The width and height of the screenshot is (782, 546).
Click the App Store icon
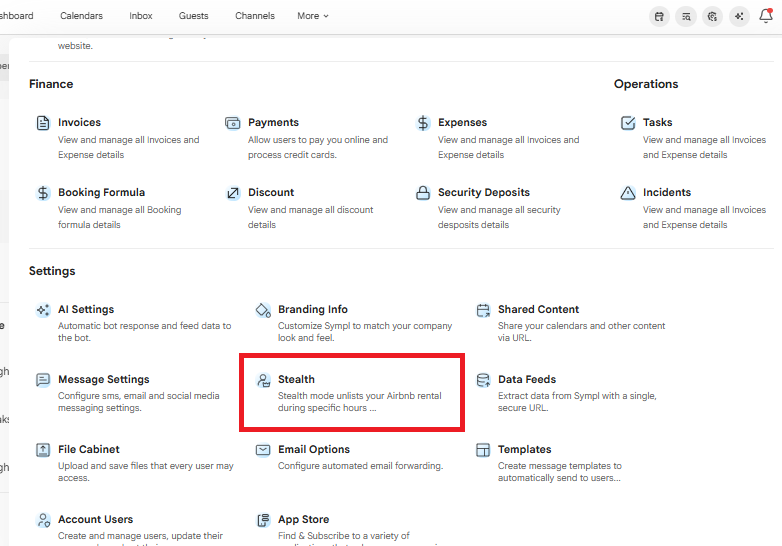click(x=263, y=520)
